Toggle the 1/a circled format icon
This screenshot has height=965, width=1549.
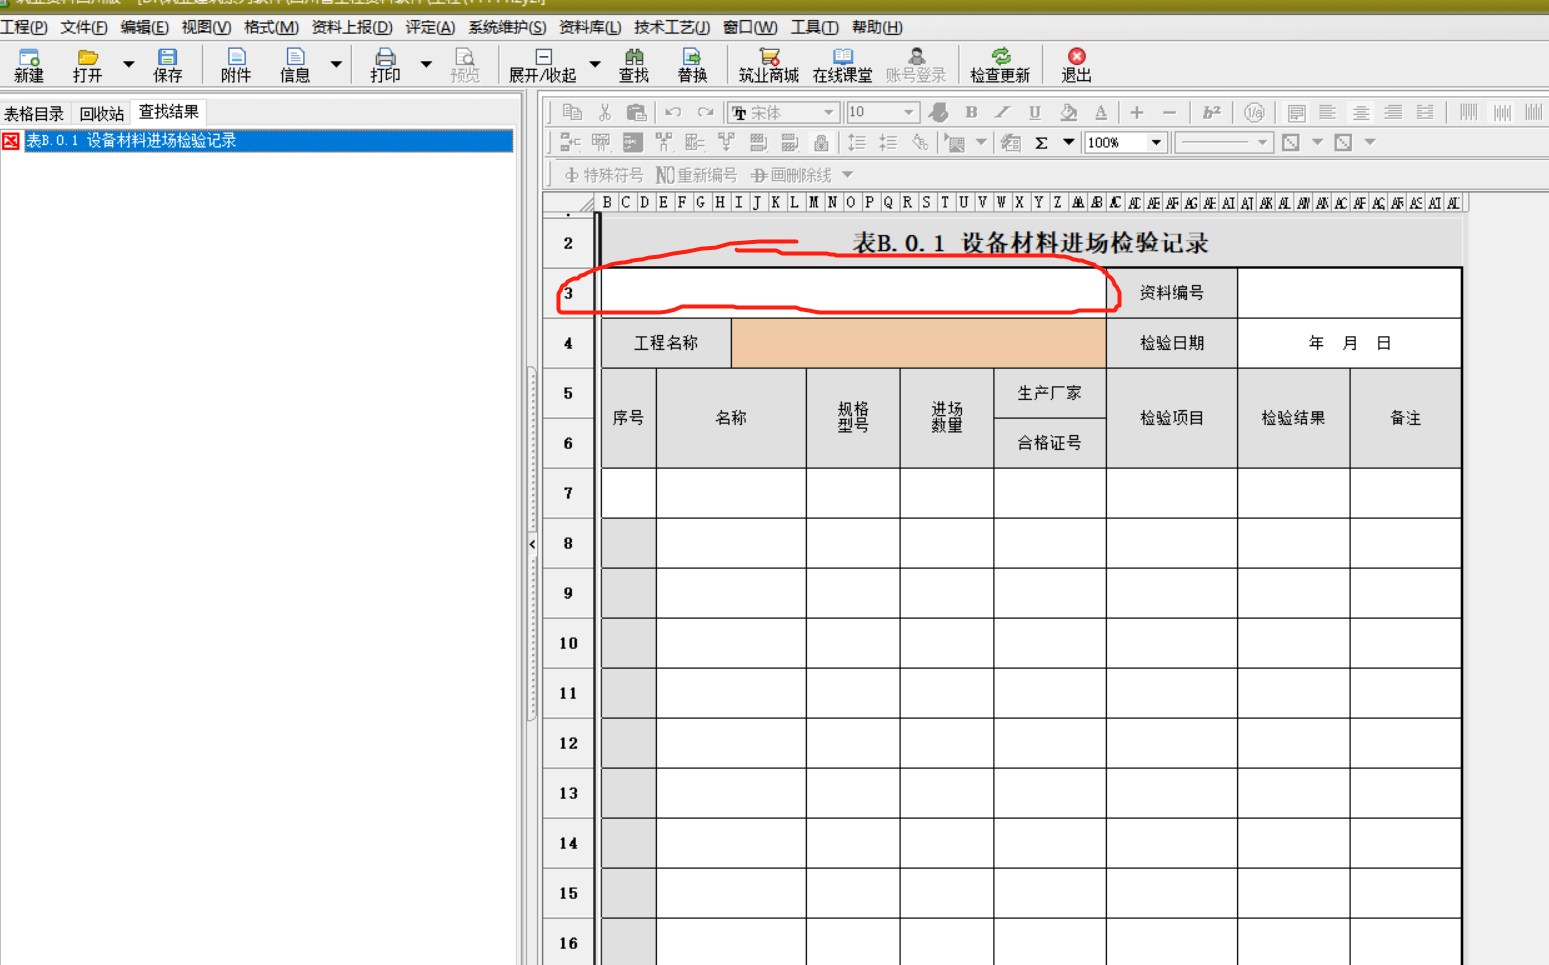click(x=1254, y=112)
